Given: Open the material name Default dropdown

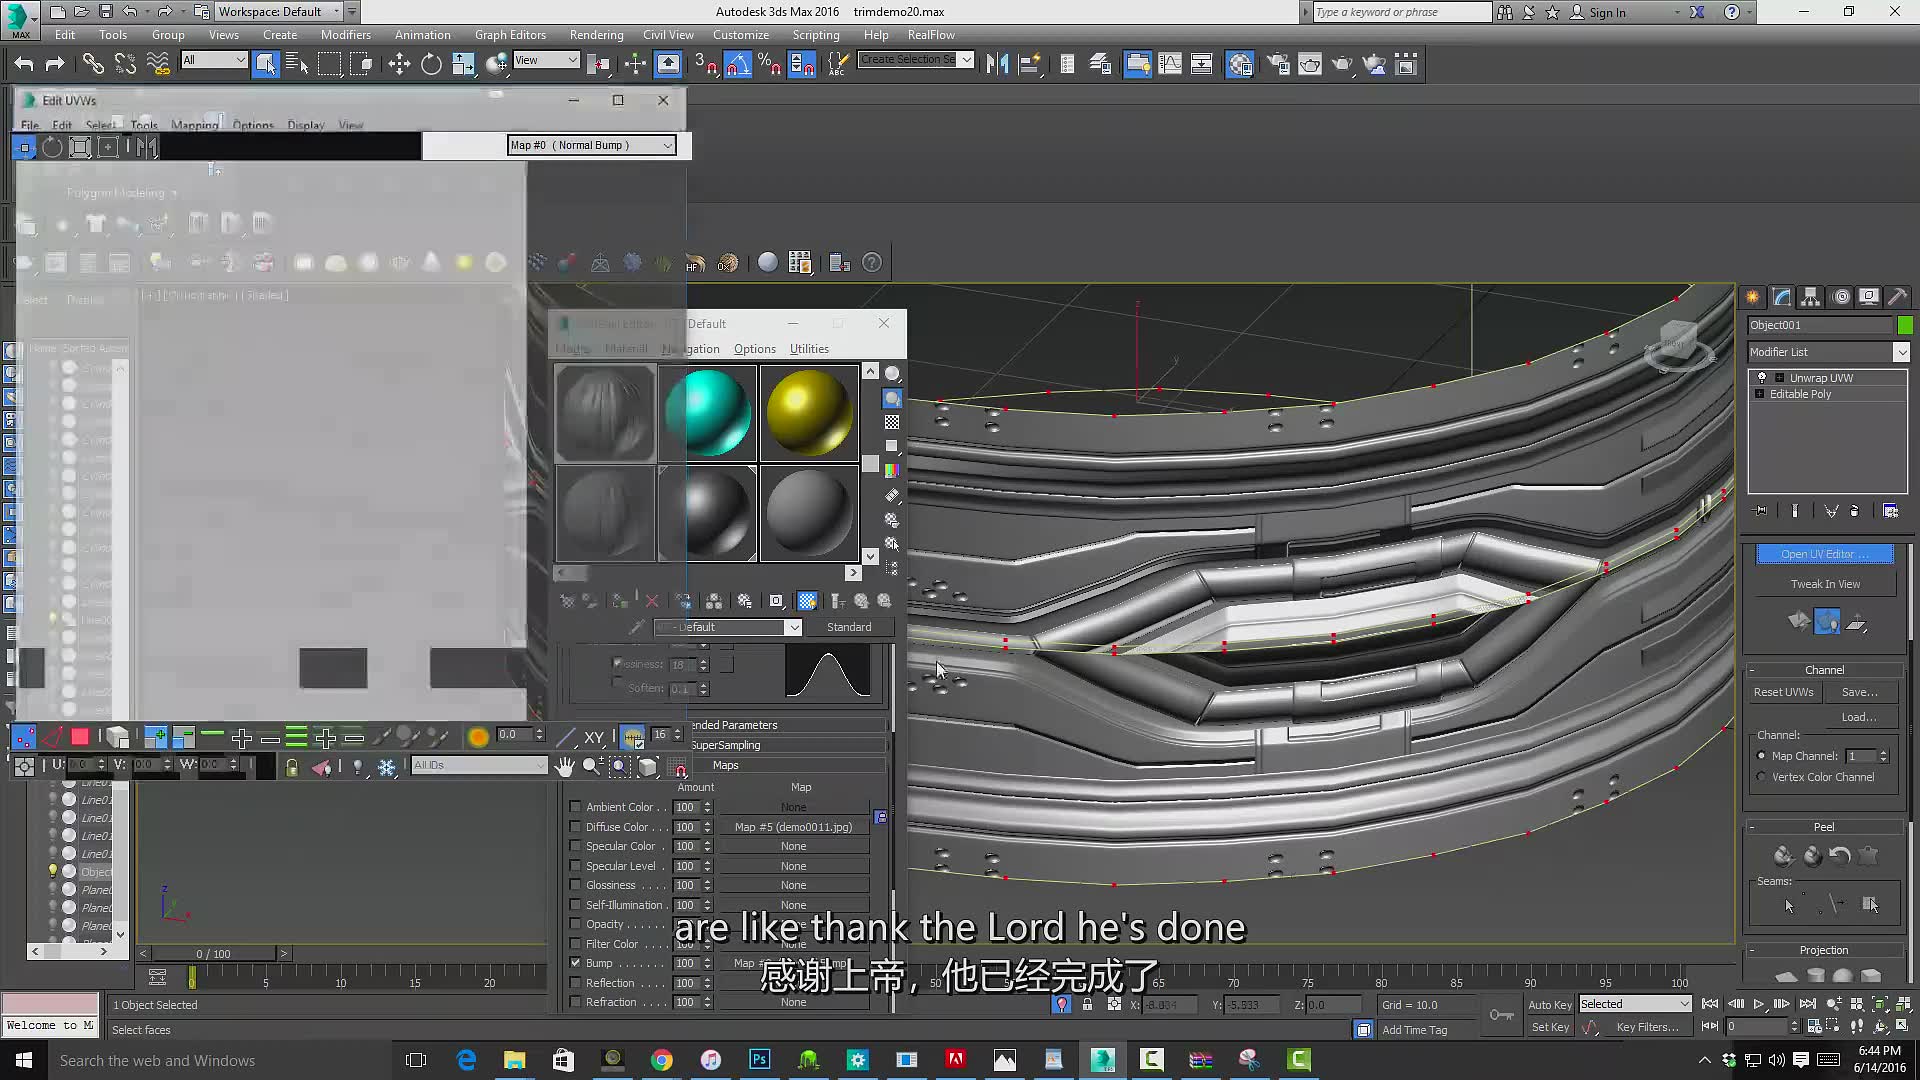Looking at the screenshot, I should 728,627.
